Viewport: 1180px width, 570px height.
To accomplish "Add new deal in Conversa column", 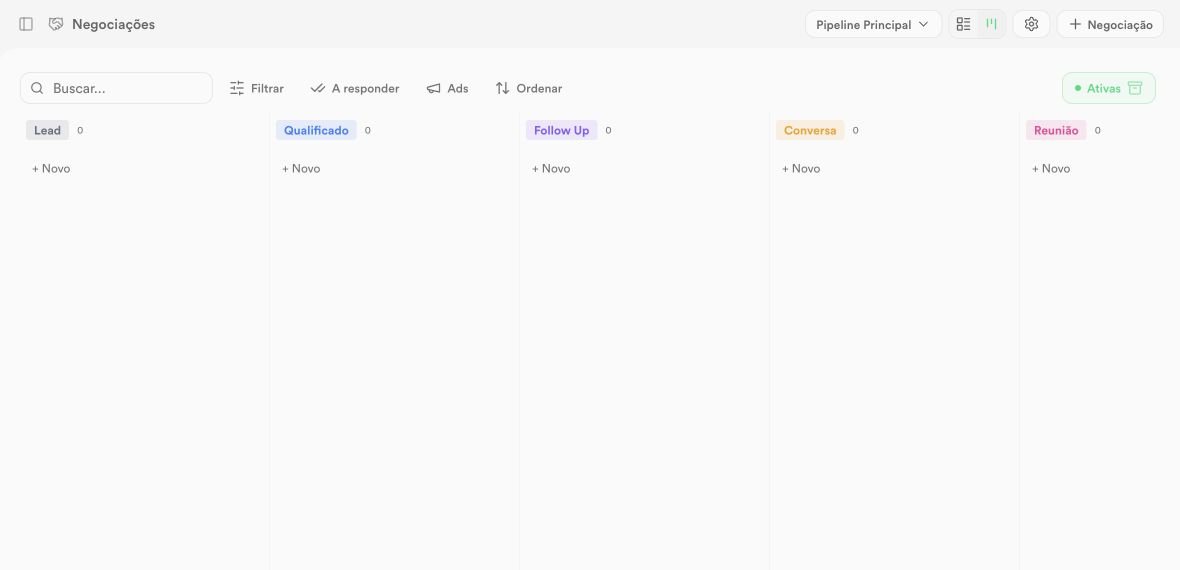I will point(801,169).
